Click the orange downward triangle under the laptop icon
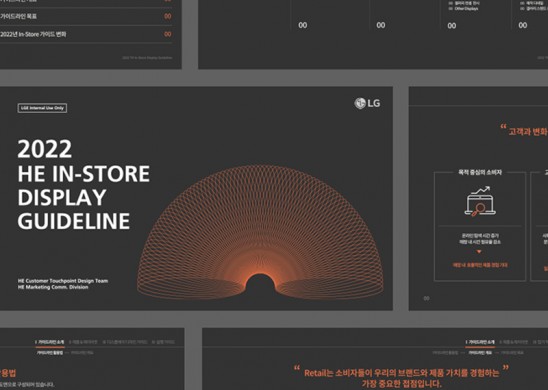The height and width of the screenshot is (390, 548). click(479, 252)
